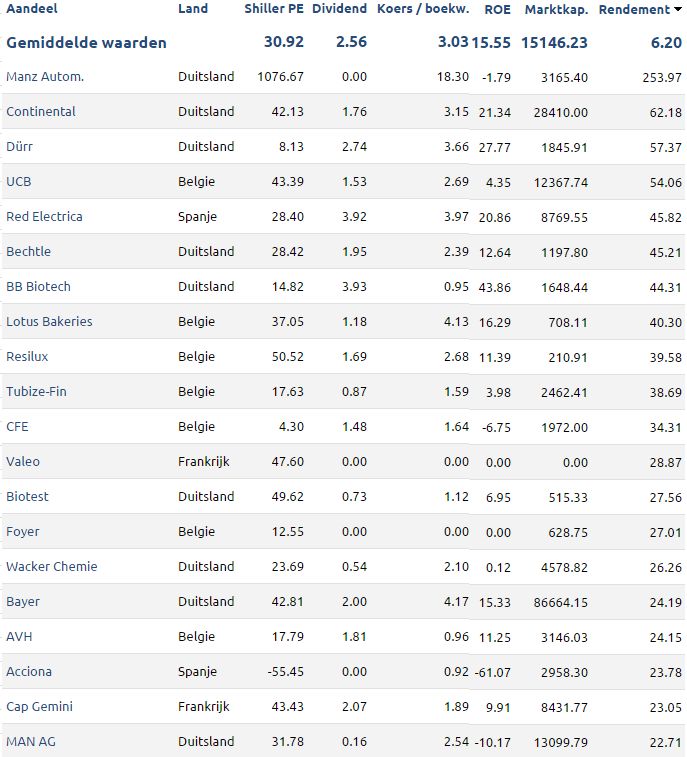Screen dimensions: 687x757
Task: Select the Bayer table row
Action: tap(343, 602)
